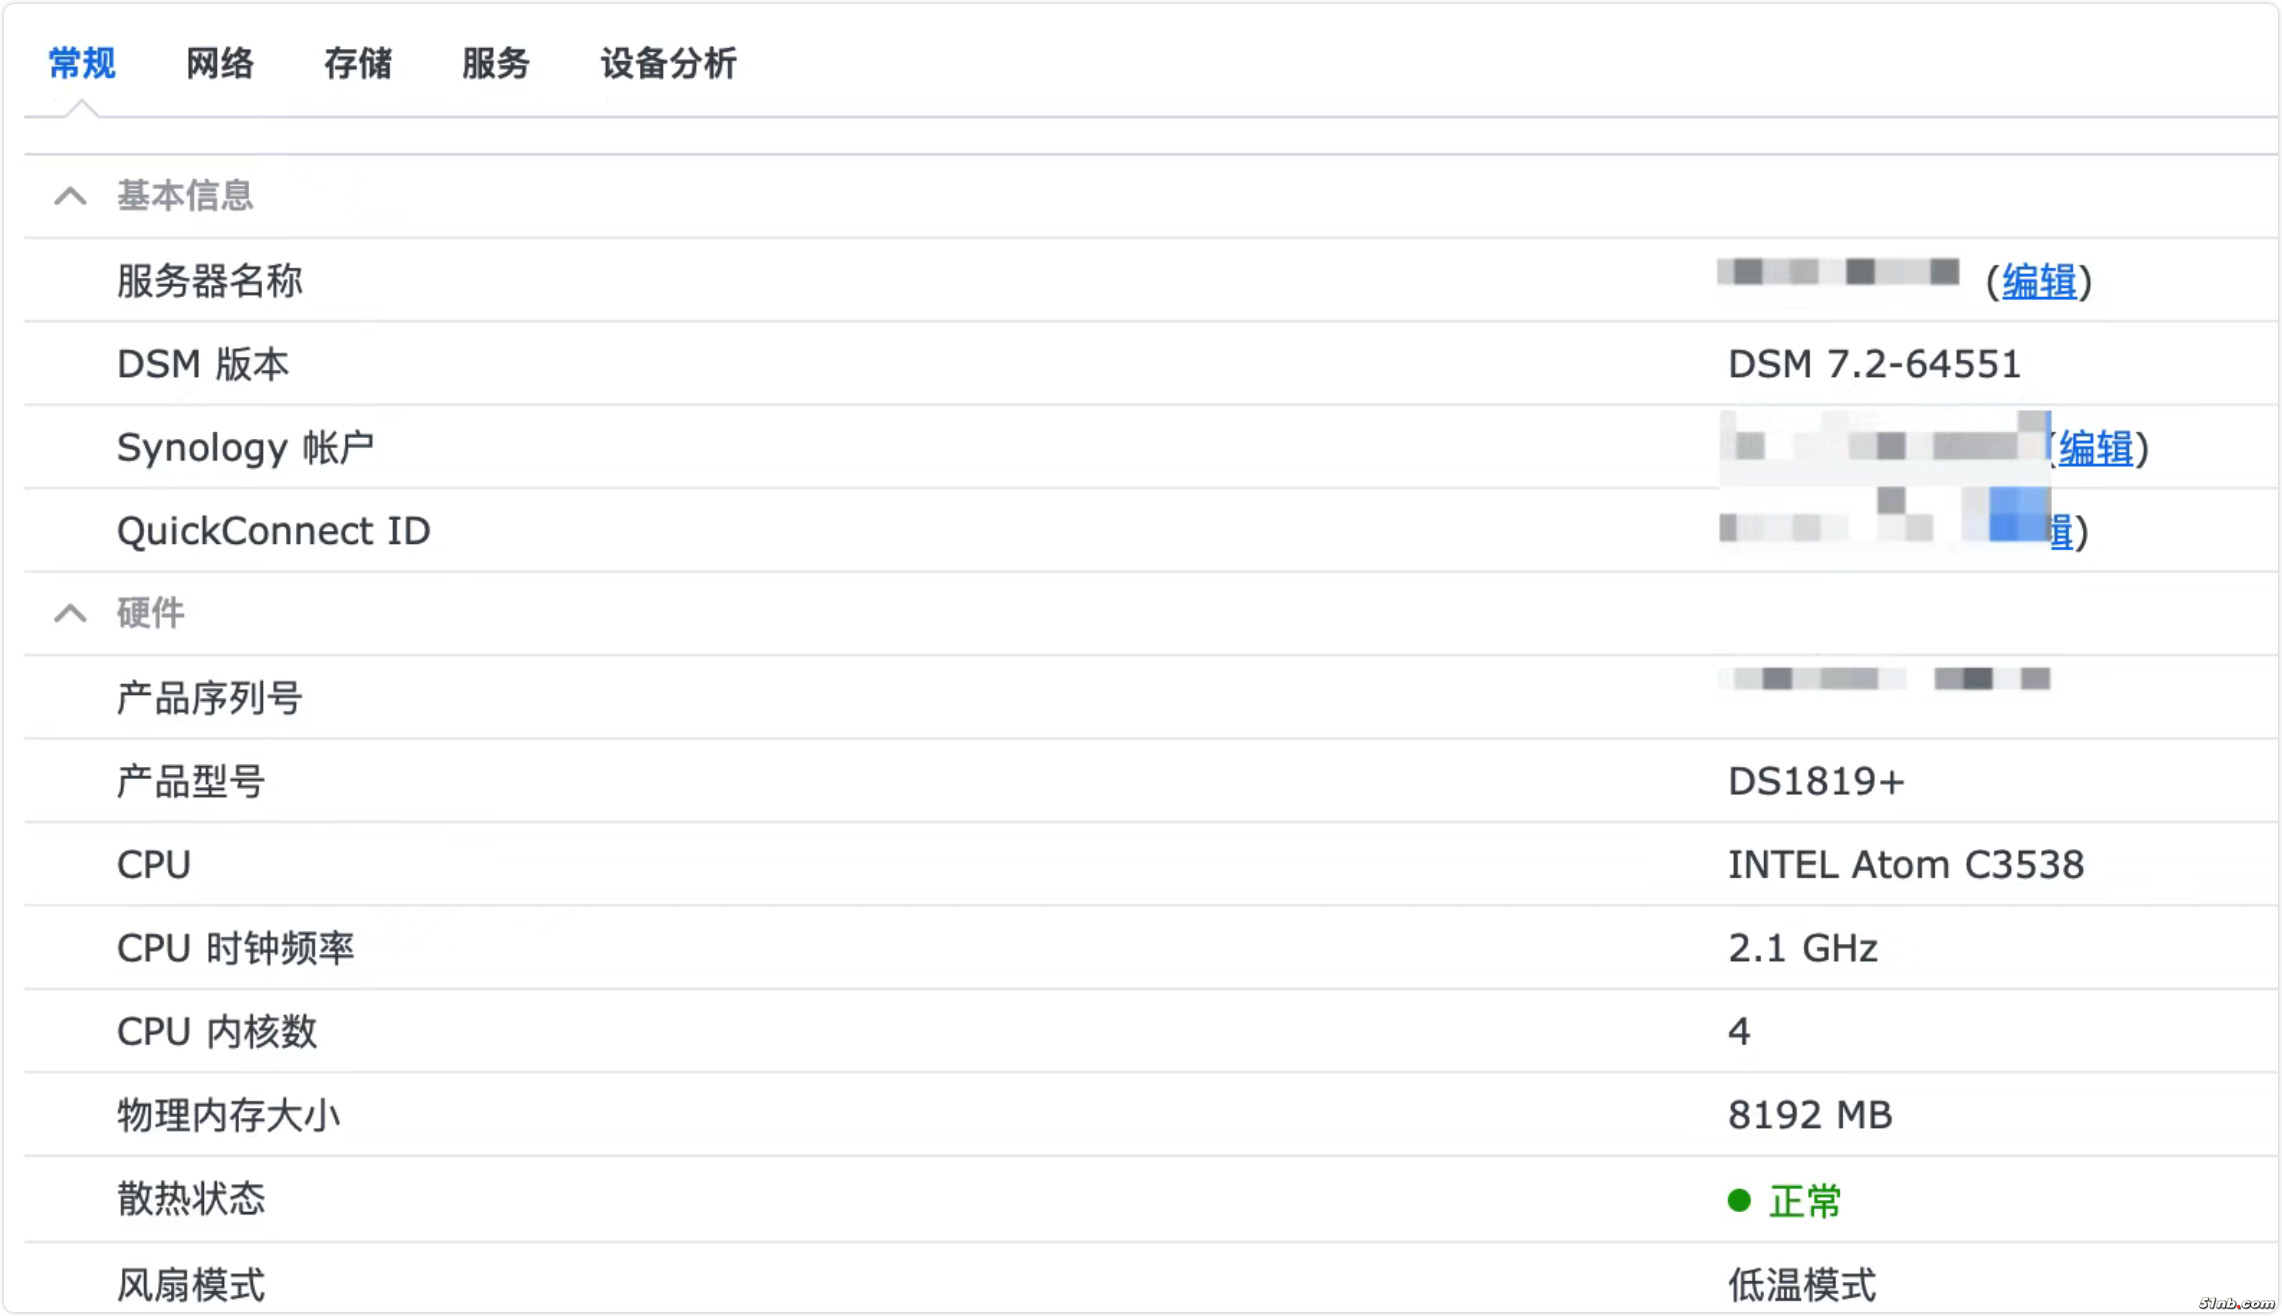Click the 正常 cooling status text
This screenshot has width=2282, height=1316.
pyautogui.click(x=1805, y=1201)
